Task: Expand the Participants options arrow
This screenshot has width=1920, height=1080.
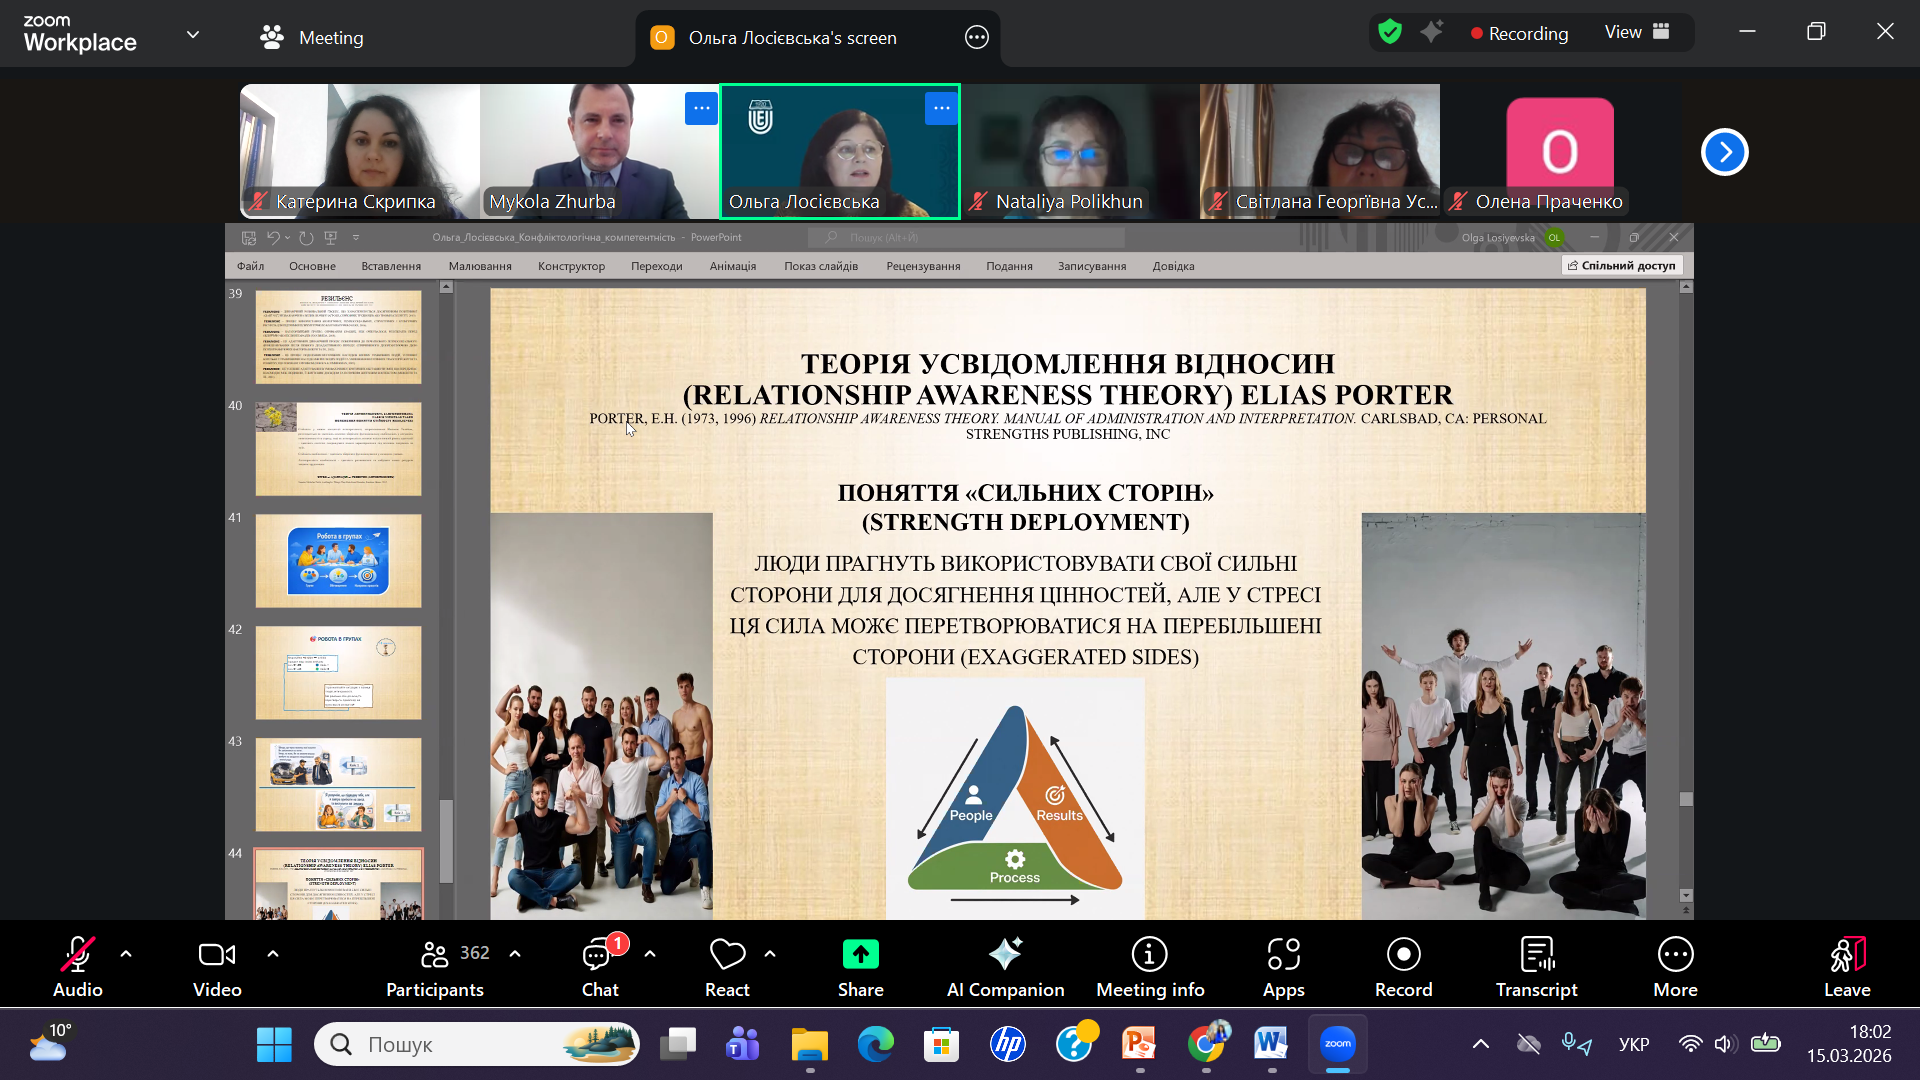Action: (x=515, y=954)
